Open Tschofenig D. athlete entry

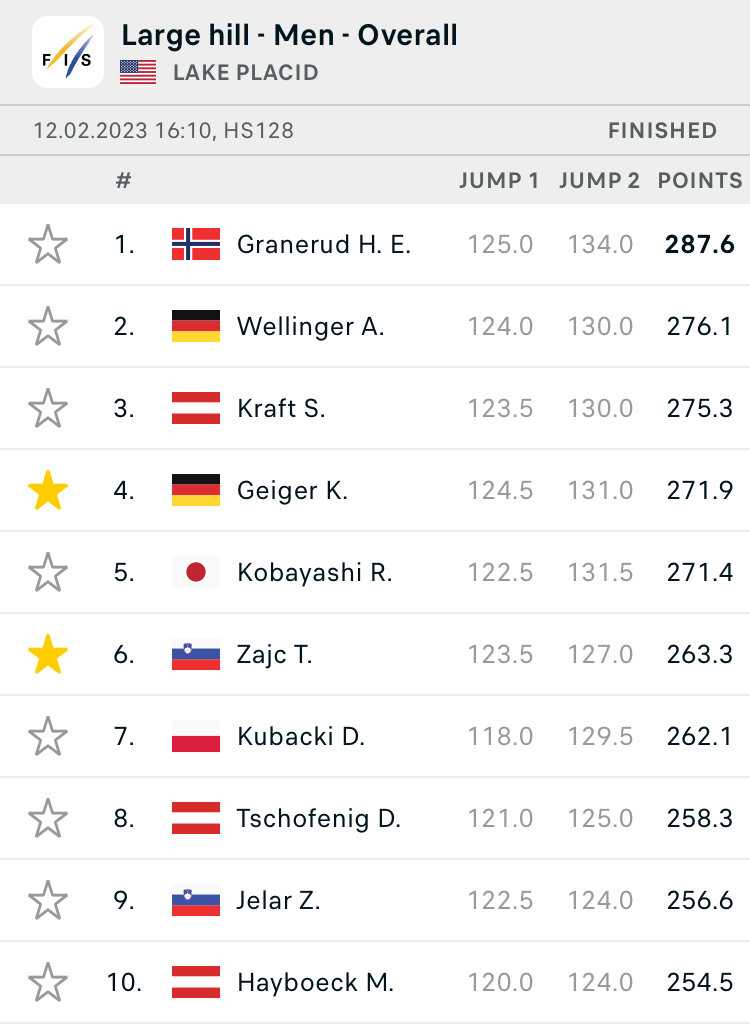(x=318, y=819)
